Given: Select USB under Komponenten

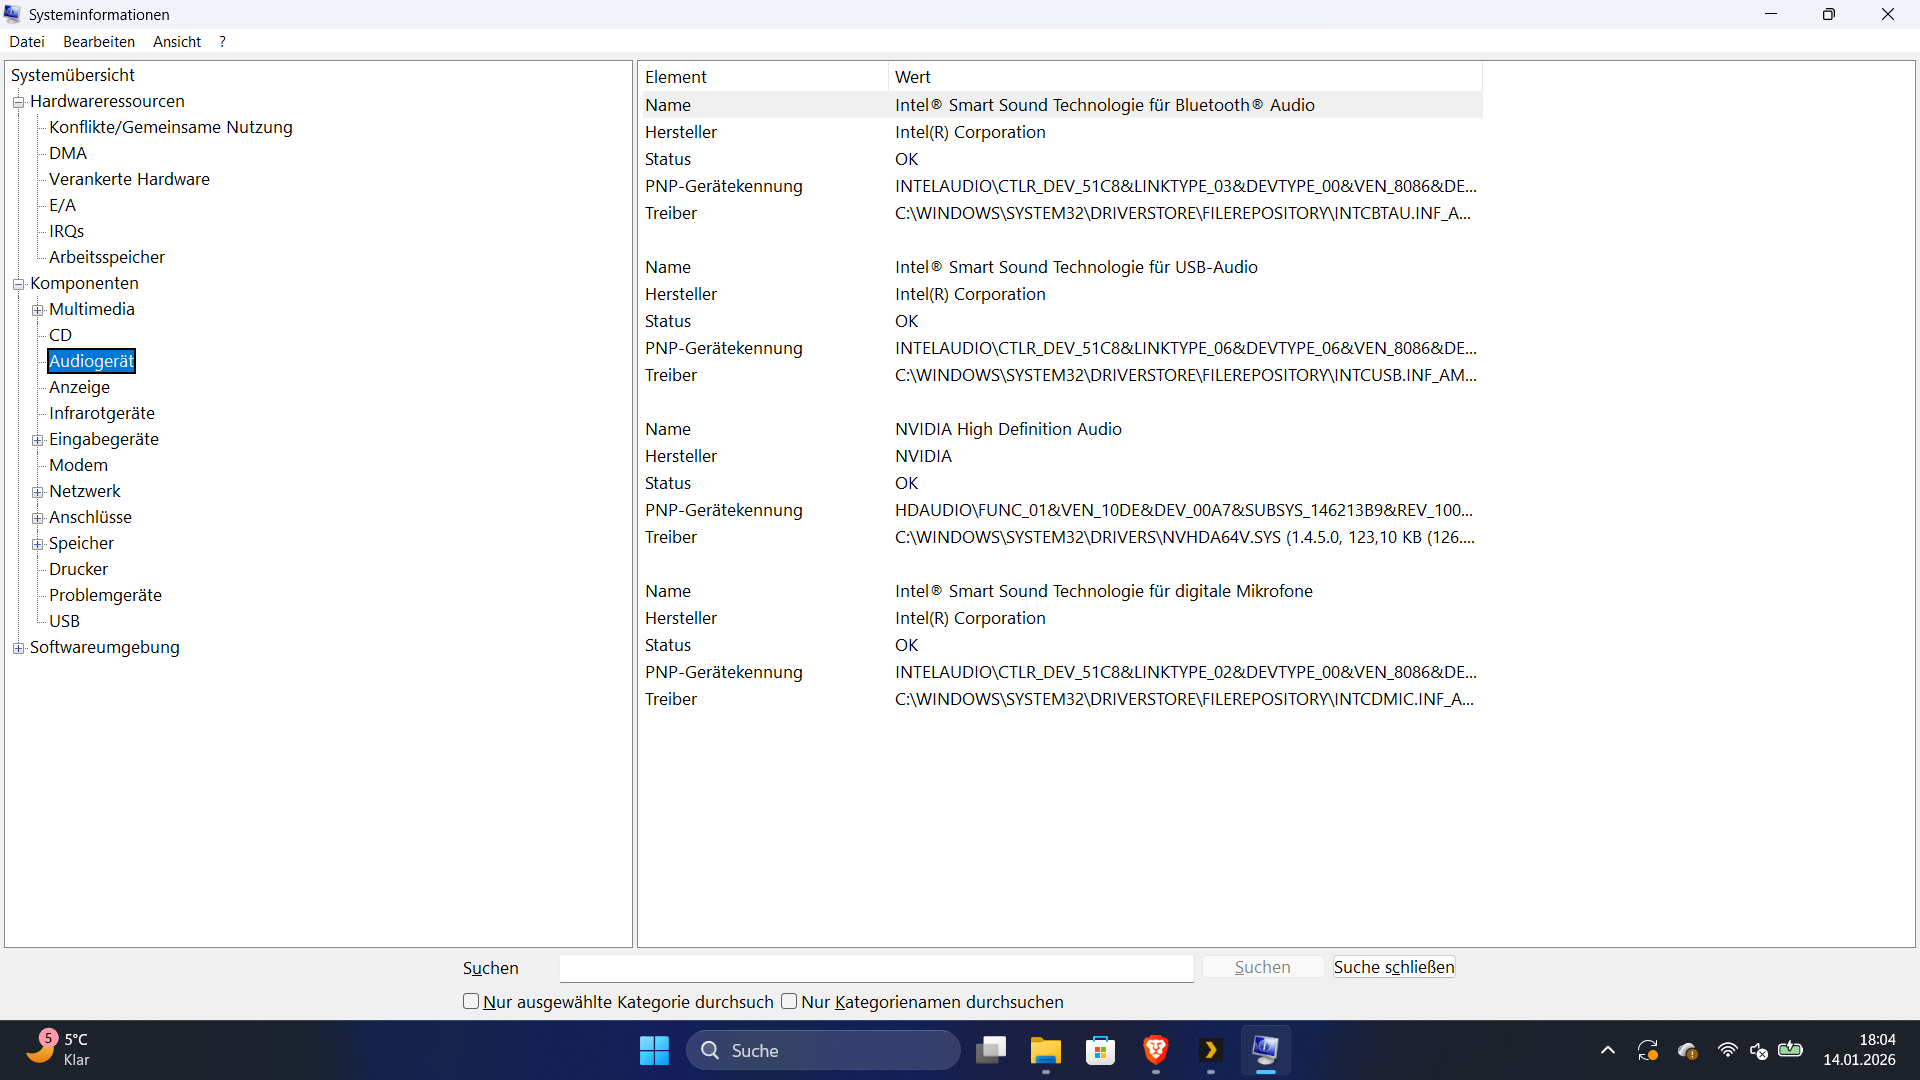Looking at the screenshot, I should 64,620.
